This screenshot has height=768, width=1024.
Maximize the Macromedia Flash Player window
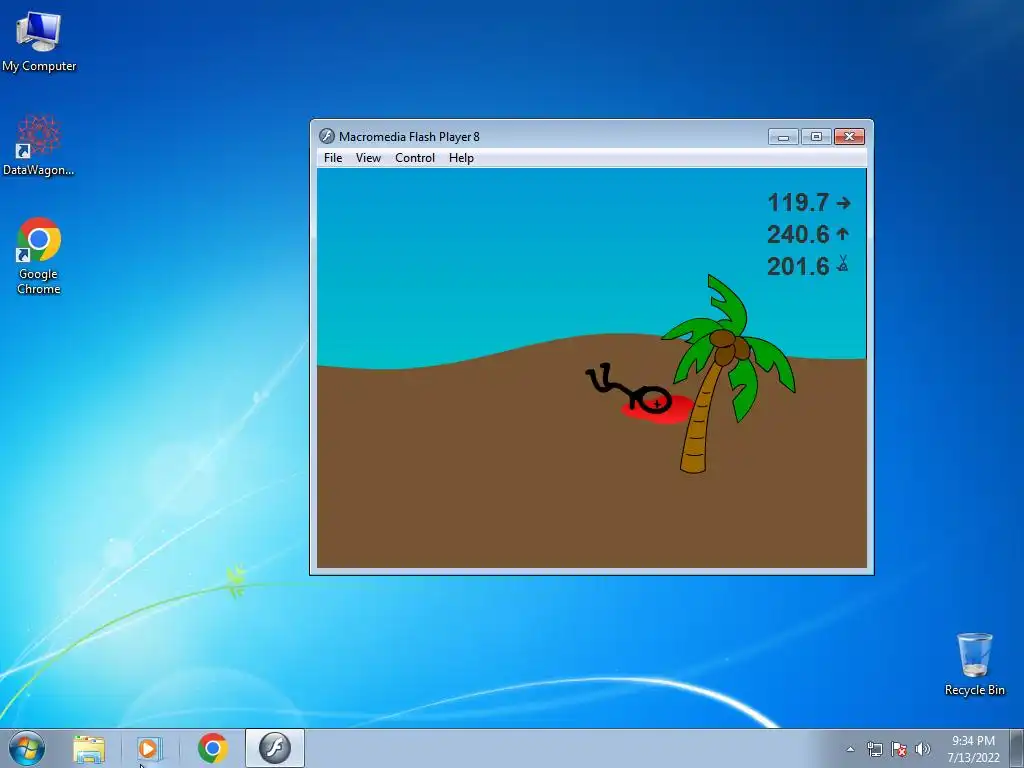816,136
